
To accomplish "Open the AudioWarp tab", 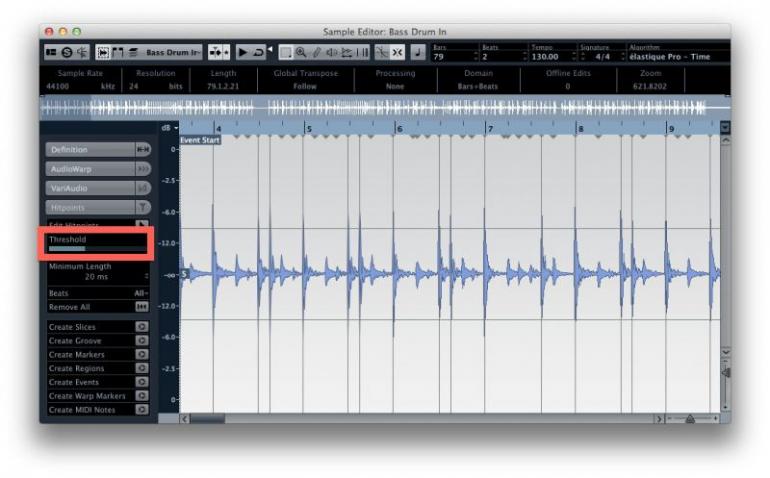I will 90,169.
